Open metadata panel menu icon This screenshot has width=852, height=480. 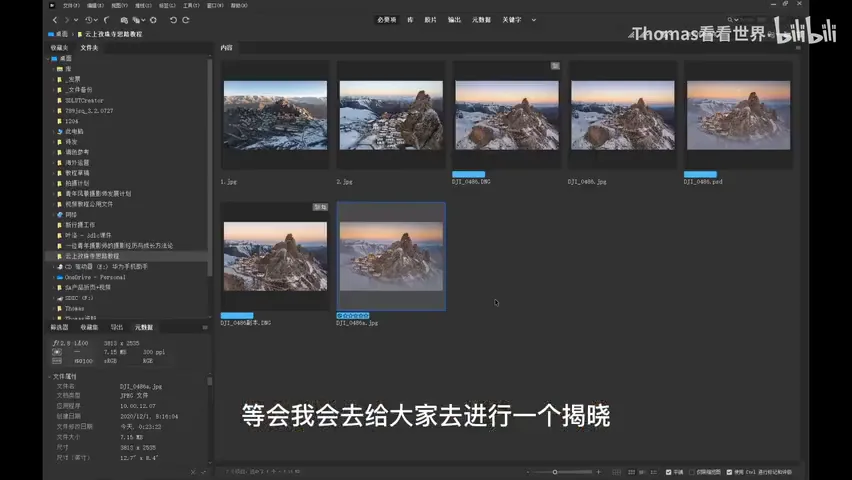tap(205, 327)
